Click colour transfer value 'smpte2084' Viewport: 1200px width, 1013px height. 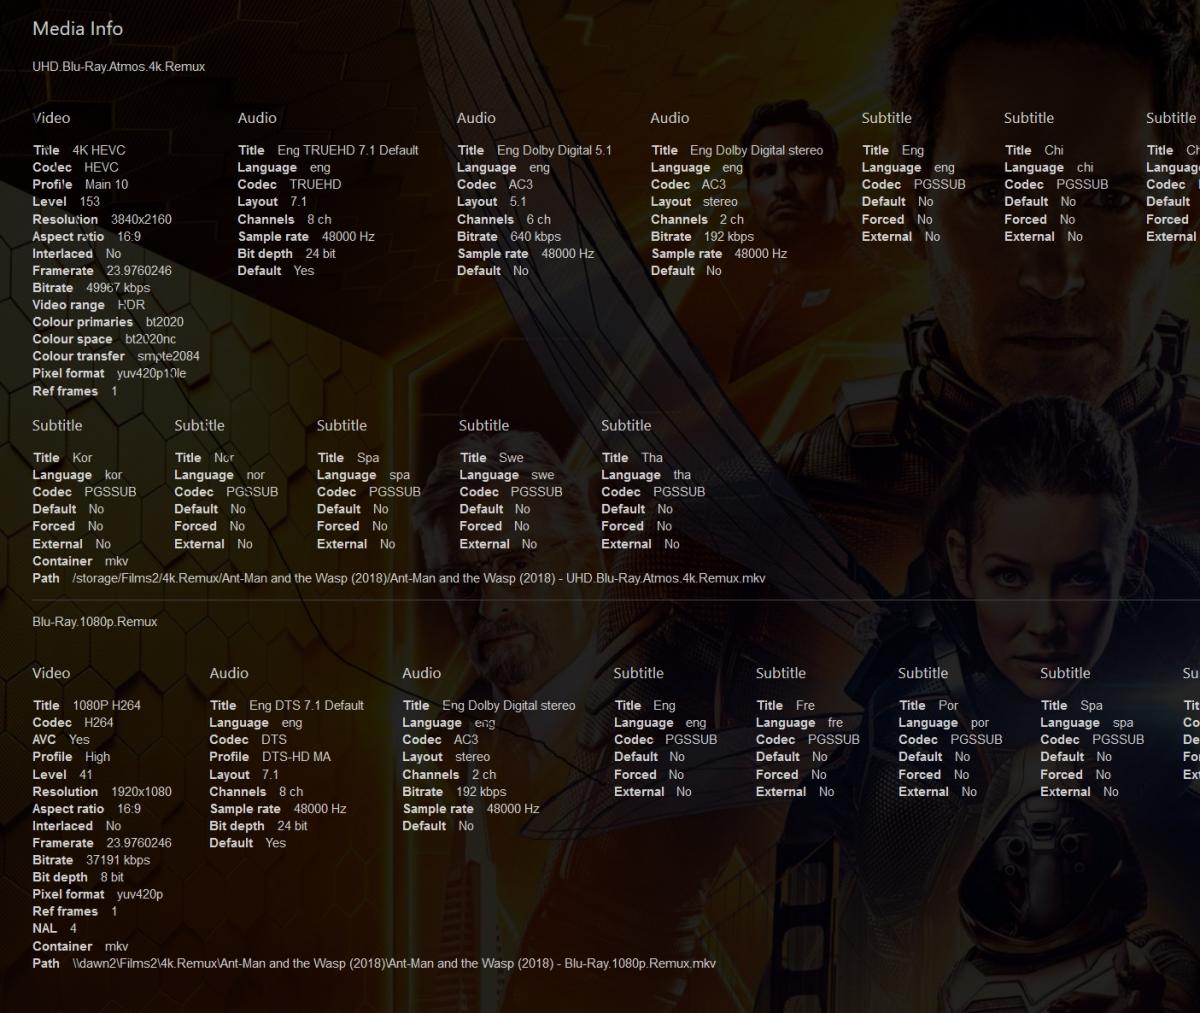point(169,356)
